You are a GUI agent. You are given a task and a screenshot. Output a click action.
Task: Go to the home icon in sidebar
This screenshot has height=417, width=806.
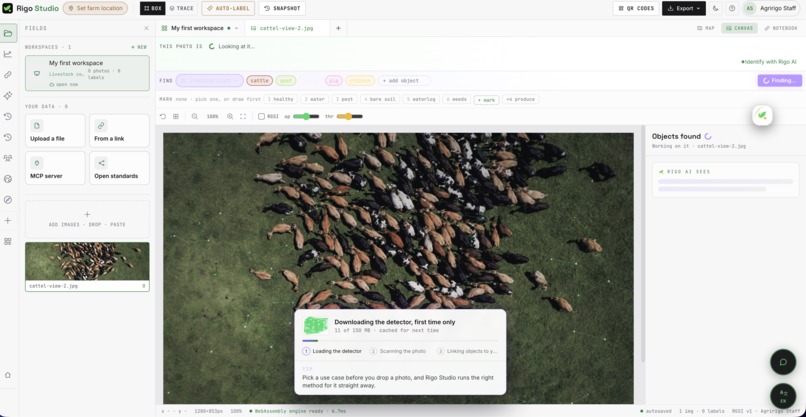pos(8,375)
